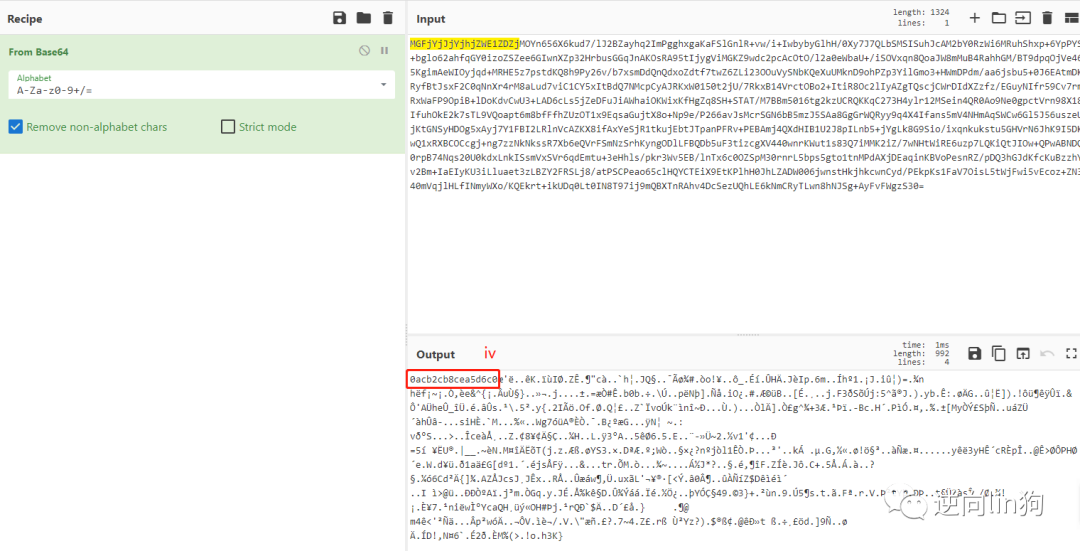Copy raw output to clipboard
Image resolution: width=1080 pixels, height=551 pixels.
(999, 353)
